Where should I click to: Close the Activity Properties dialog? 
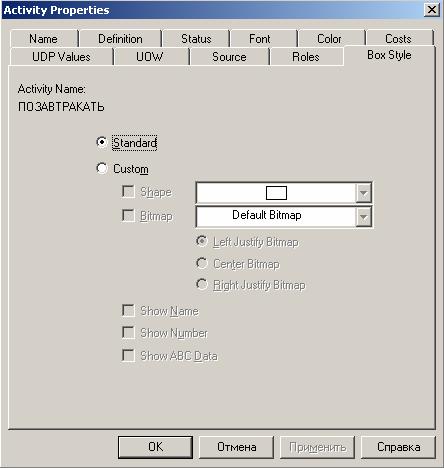432,10
